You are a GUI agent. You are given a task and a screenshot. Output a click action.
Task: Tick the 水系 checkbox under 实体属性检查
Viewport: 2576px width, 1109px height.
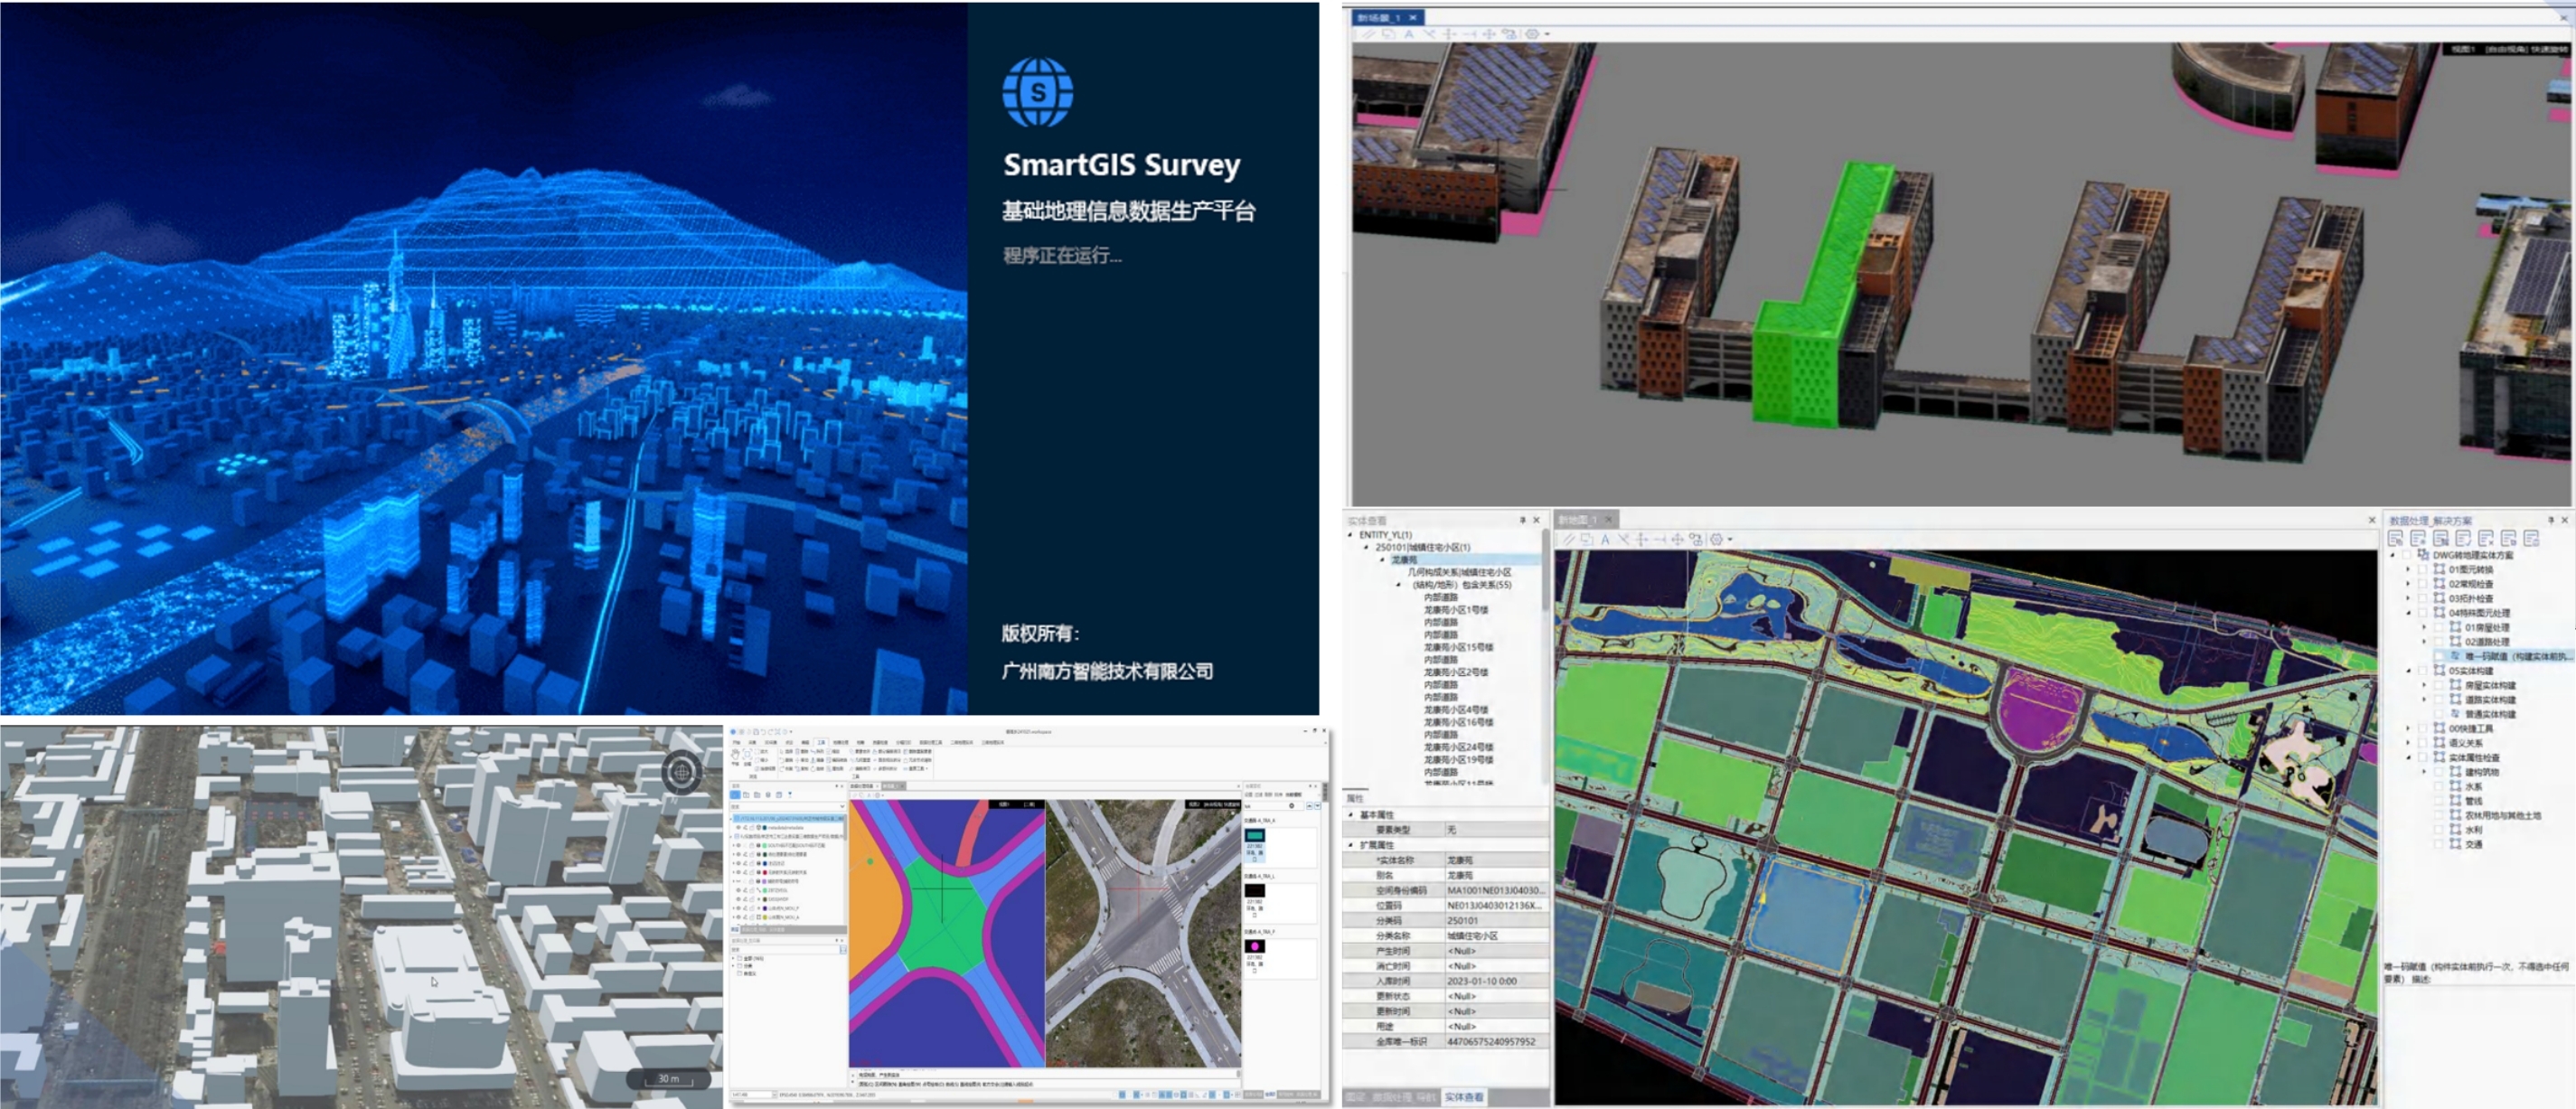[x=2439, y=786]
